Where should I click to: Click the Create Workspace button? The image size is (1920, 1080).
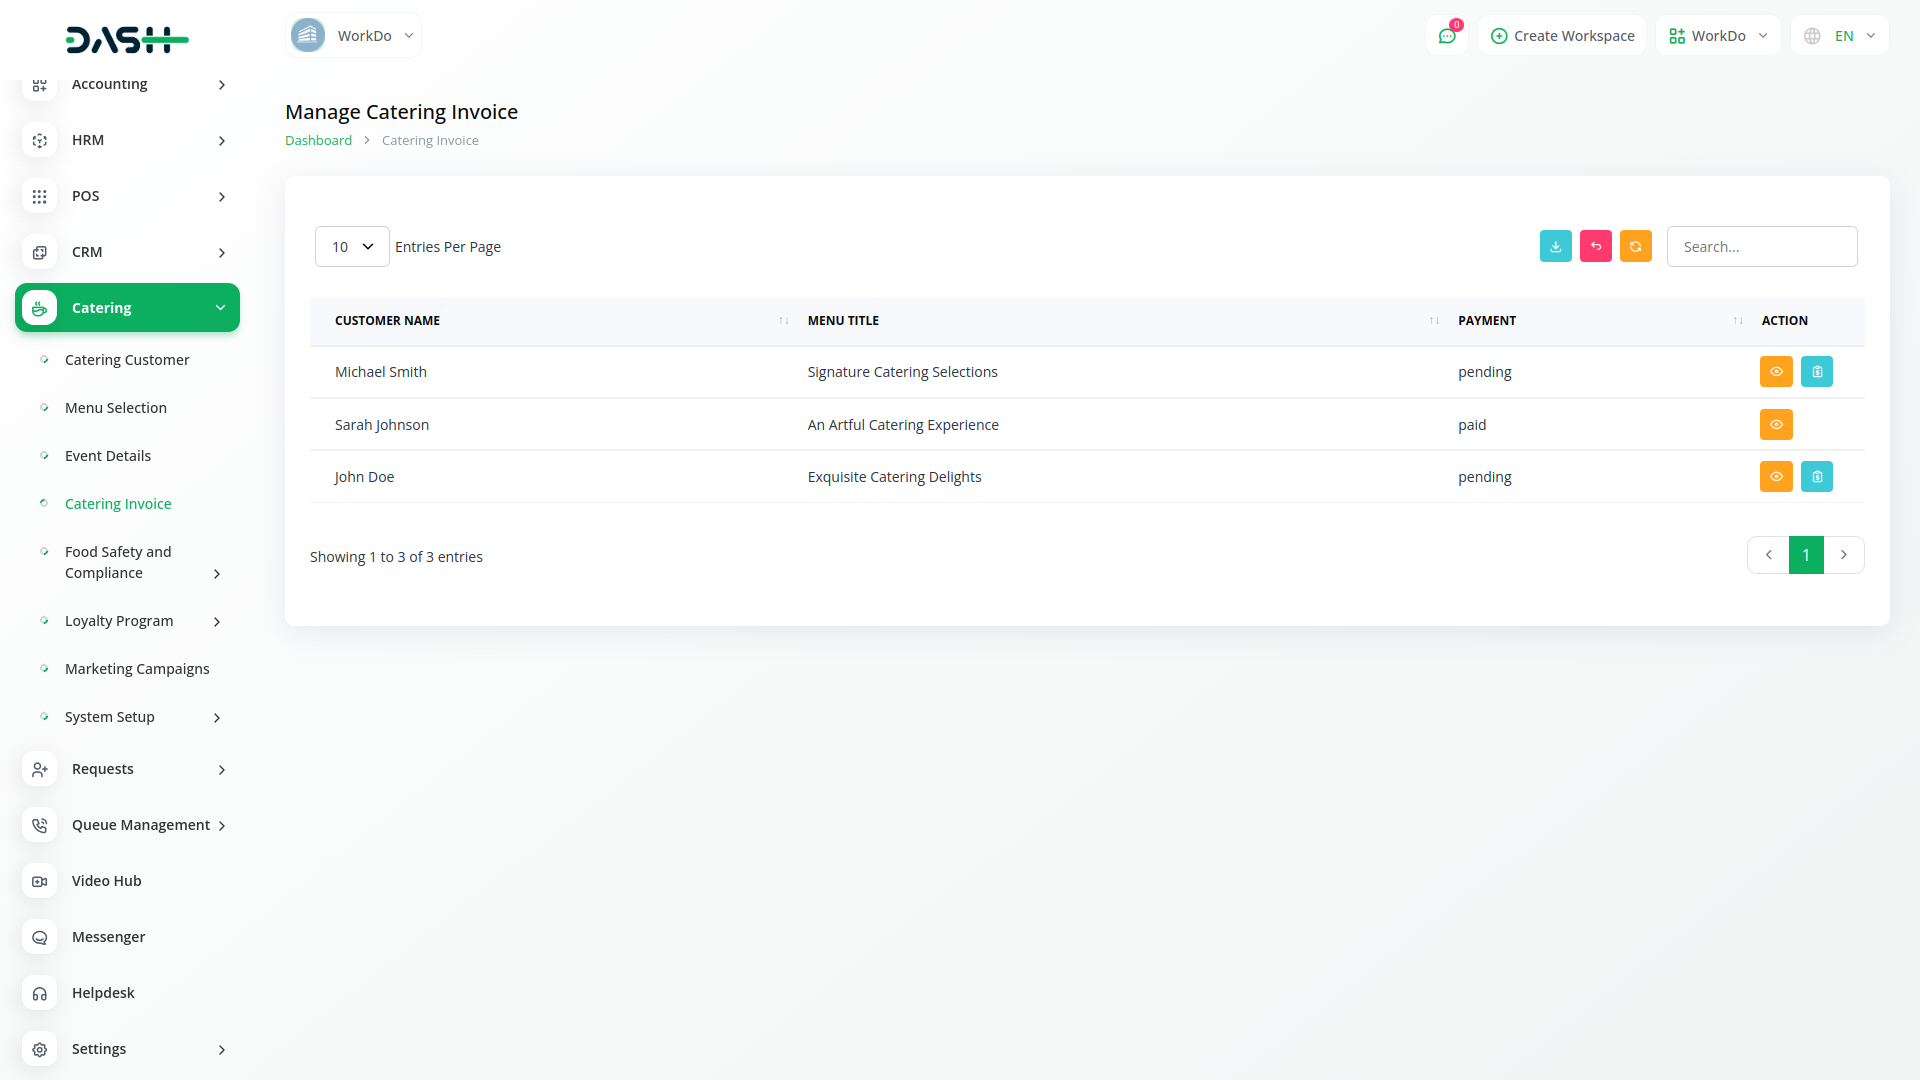[x=1562, y=36]
